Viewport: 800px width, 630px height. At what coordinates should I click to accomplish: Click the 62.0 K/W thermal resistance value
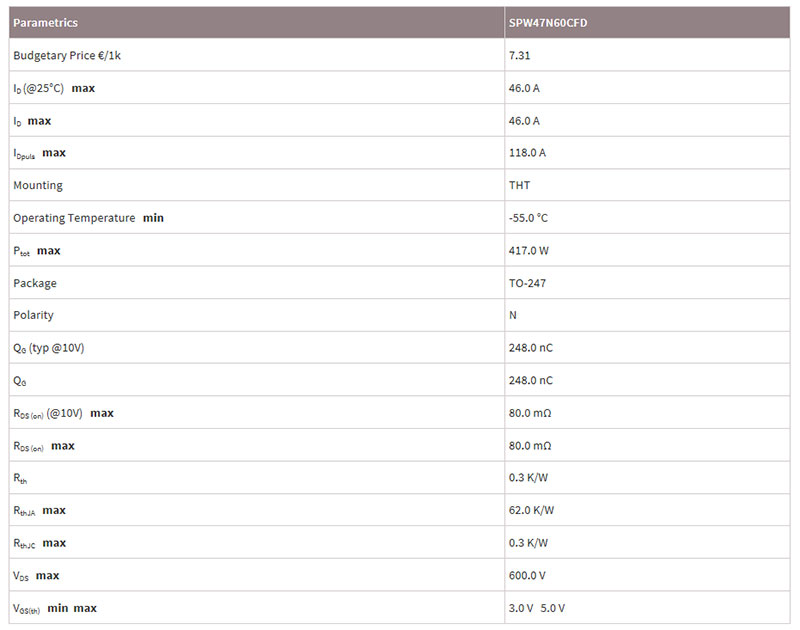click(531, 511)
